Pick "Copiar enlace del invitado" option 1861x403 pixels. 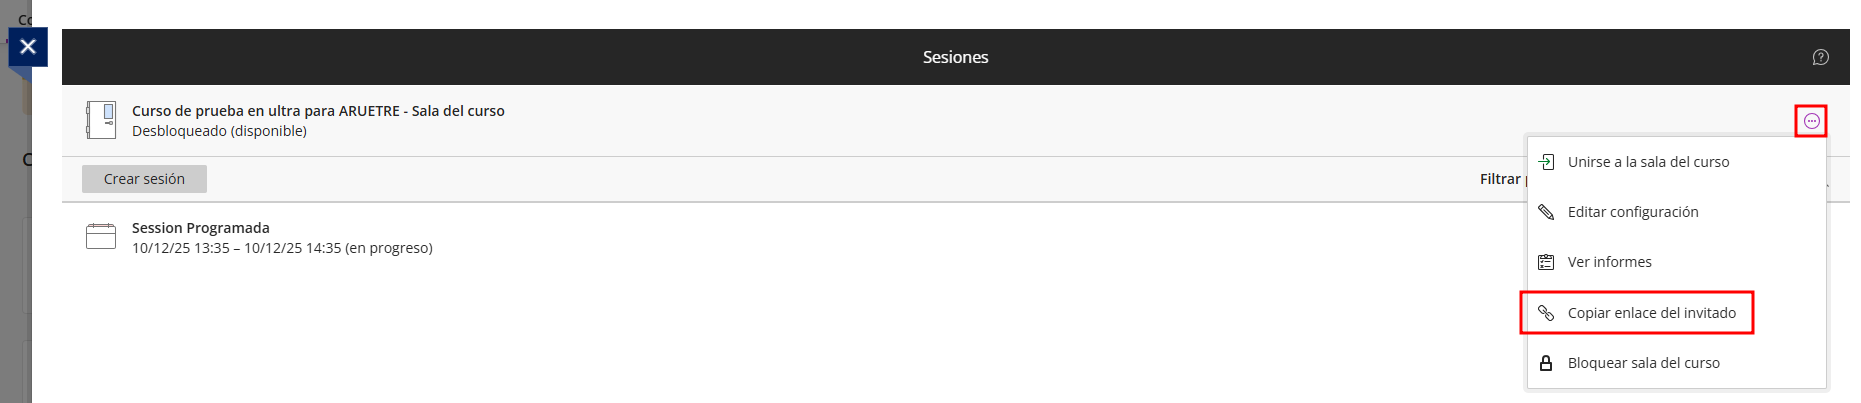[1651, 313]
